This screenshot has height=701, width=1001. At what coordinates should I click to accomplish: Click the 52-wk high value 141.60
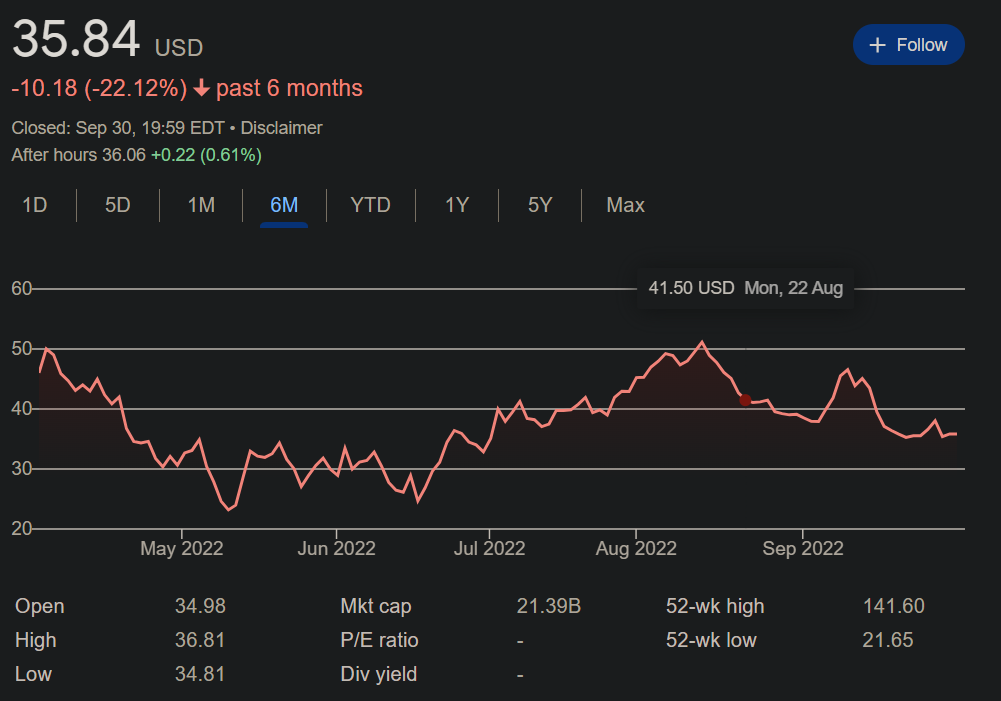tap(893, 606)
